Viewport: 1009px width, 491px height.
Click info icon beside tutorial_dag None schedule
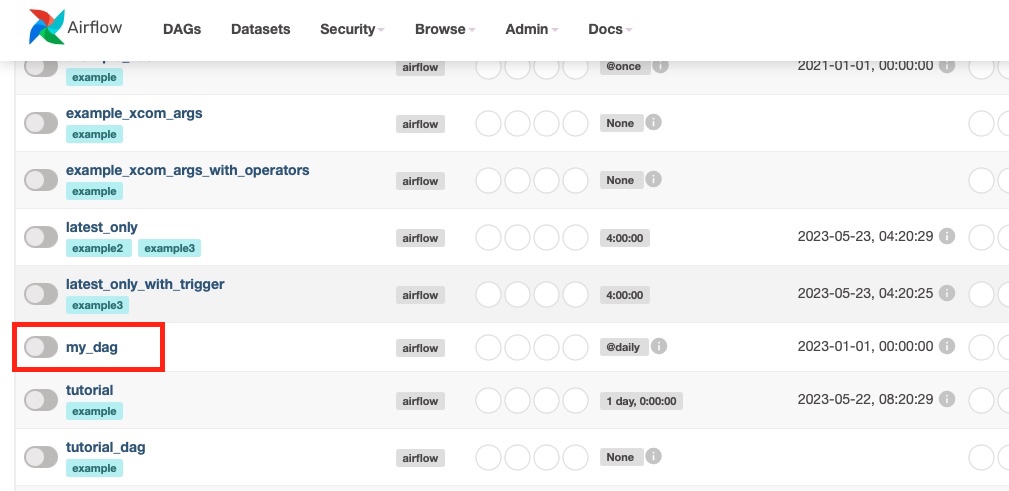click(x=653, y=457)
